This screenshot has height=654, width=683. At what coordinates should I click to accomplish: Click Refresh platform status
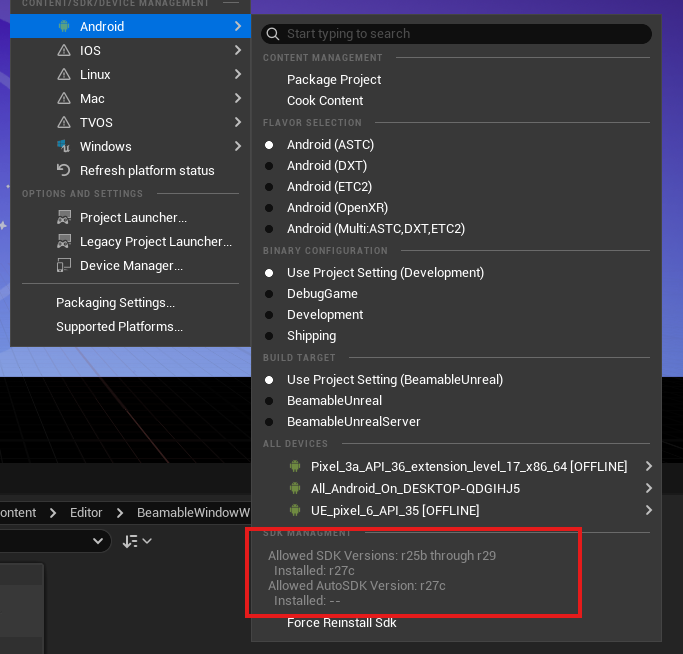(147, 171)
